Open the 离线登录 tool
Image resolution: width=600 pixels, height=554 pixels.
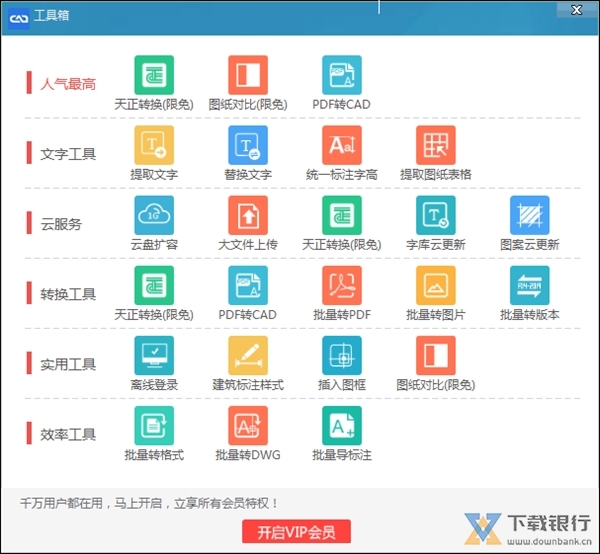(x=154, y=355)
